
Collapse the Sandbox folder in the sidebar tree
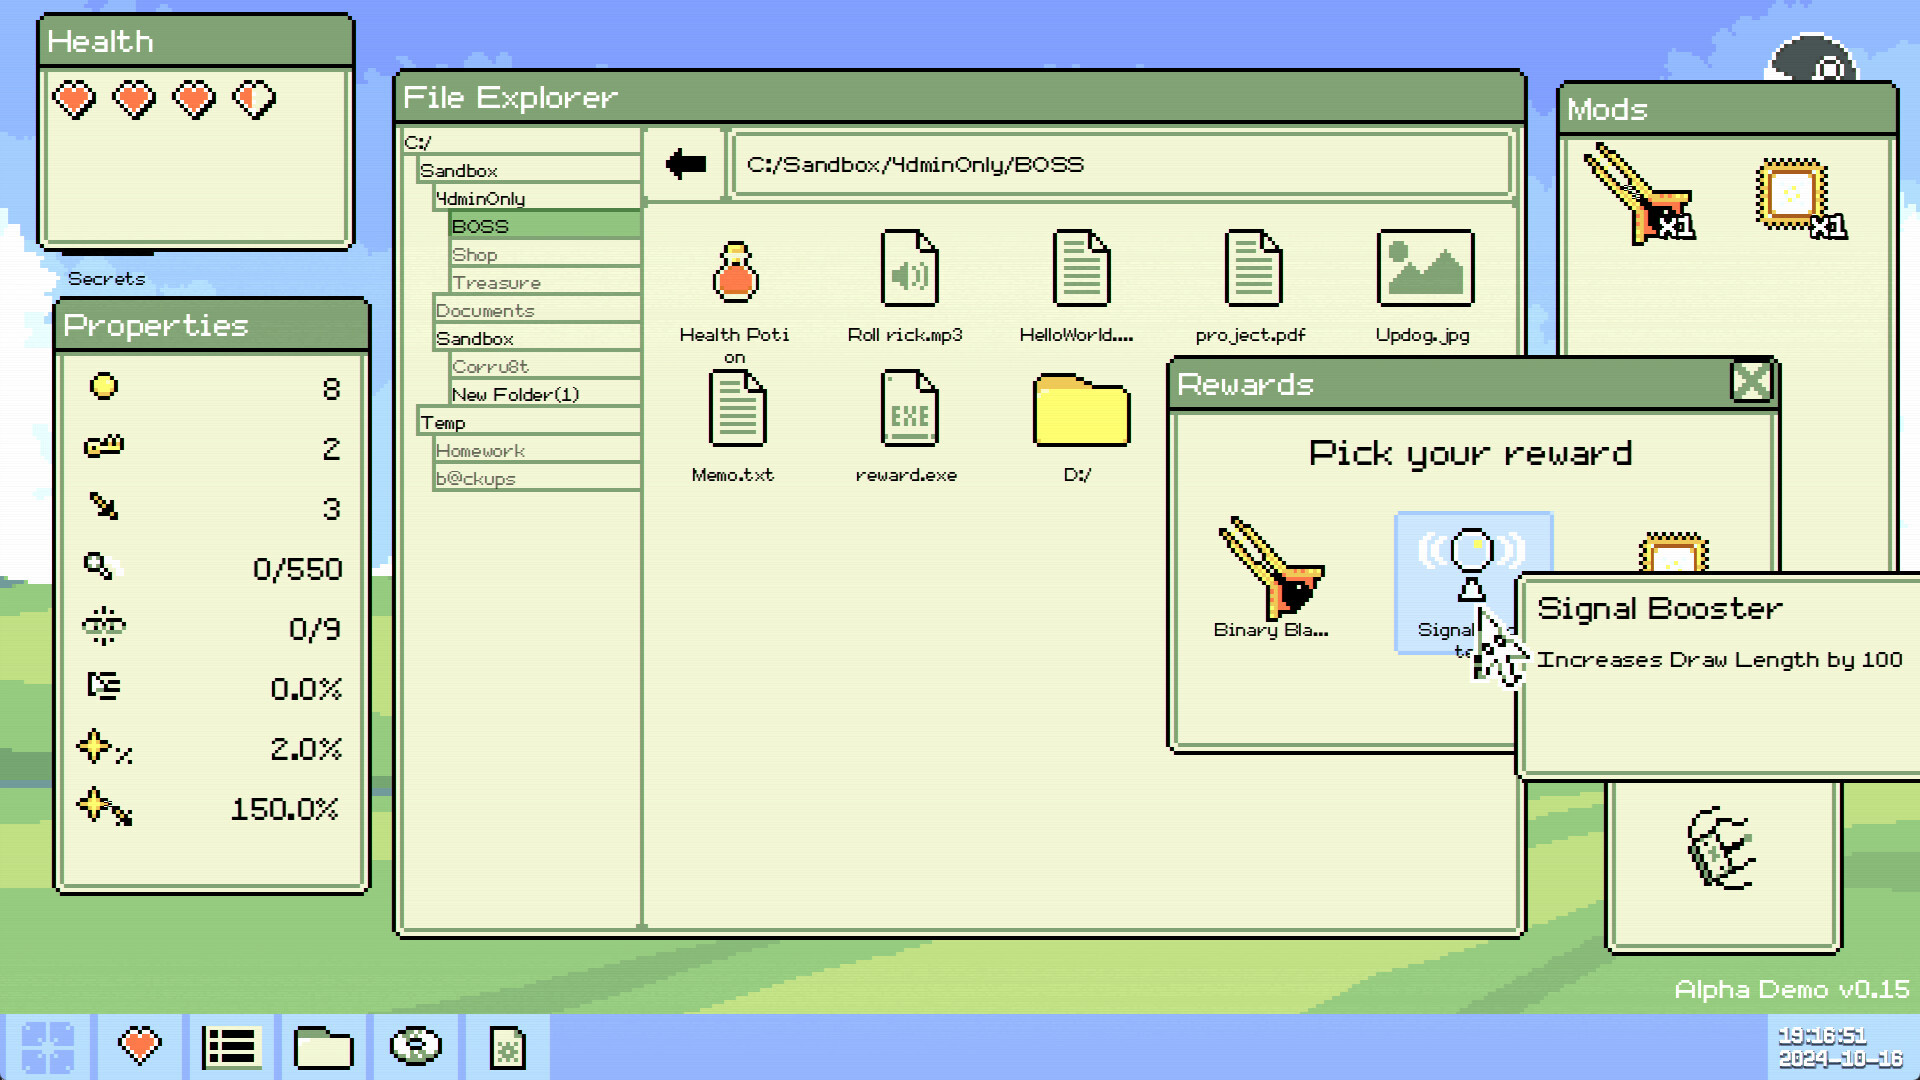pyautogui.click(x=459, y=170)
